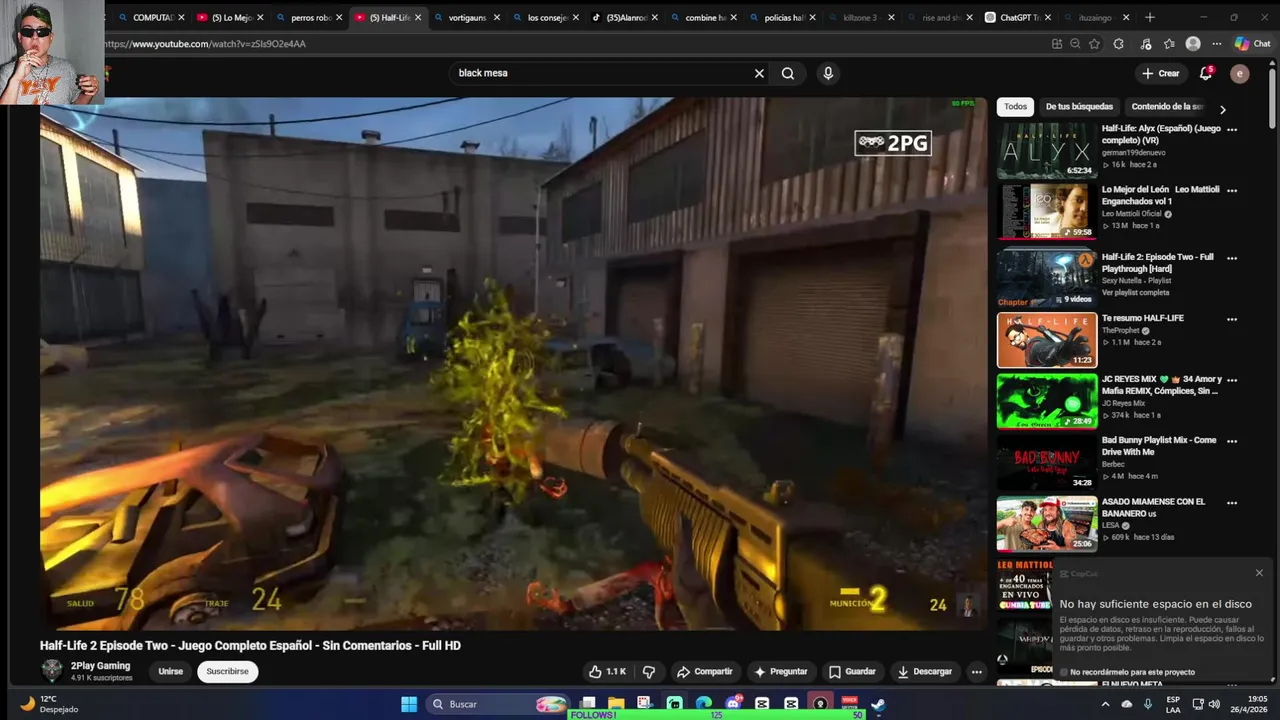Open the weather widget showing 12°C
Screen dimensions: 1280x720
pos(50,704)
